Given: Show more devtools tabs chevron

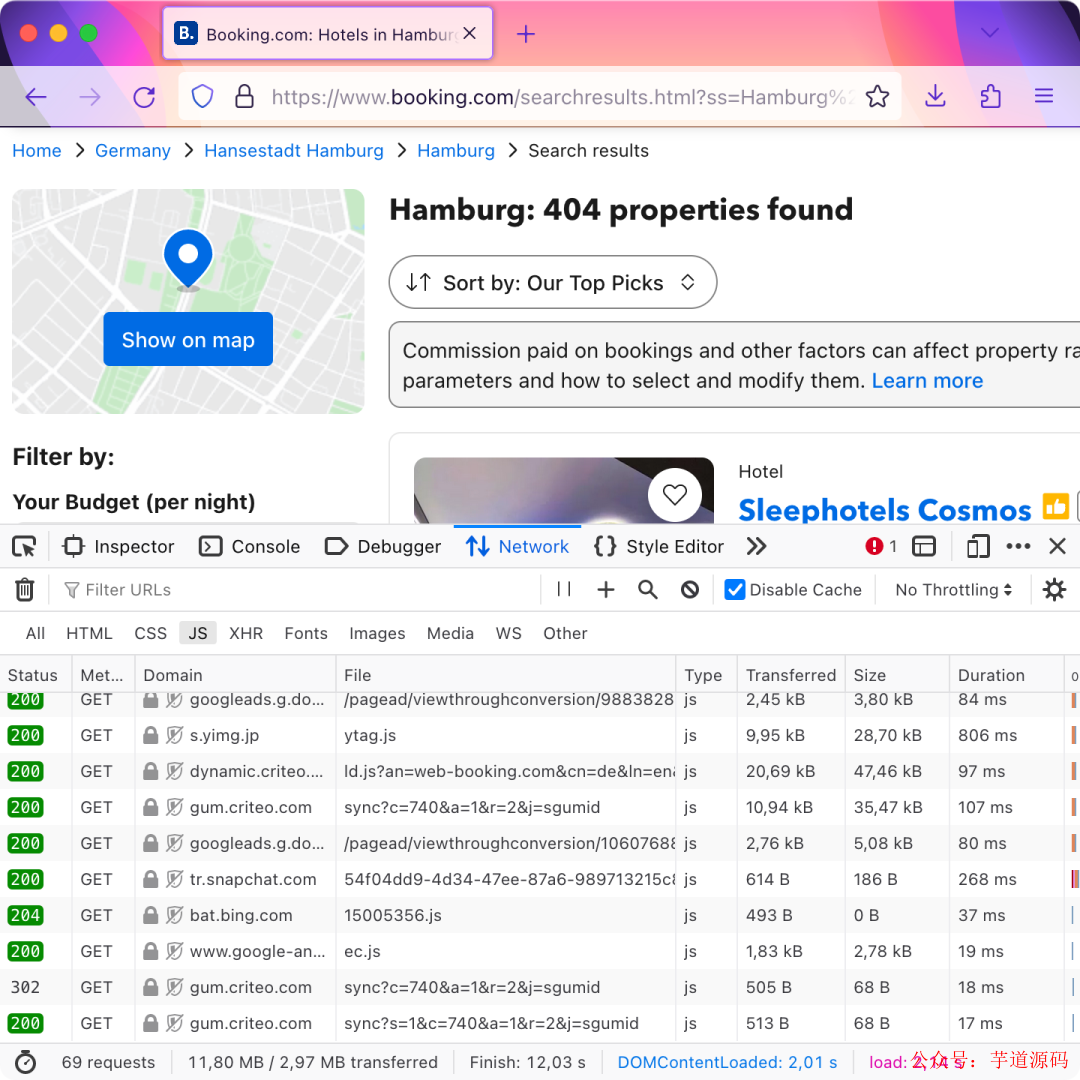Looking at the screenshot, I should [756, 547].
